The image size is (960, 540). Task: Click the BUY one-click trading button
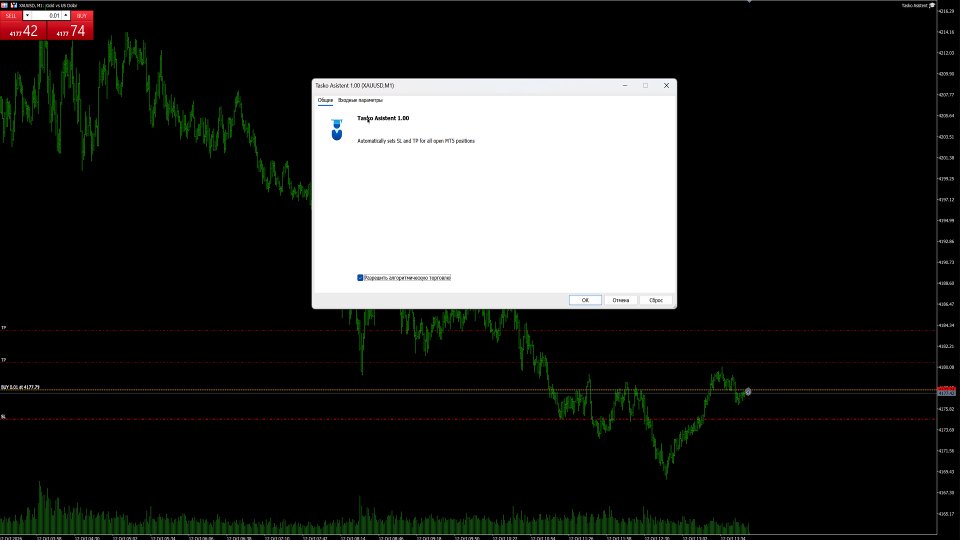(81, 15)
